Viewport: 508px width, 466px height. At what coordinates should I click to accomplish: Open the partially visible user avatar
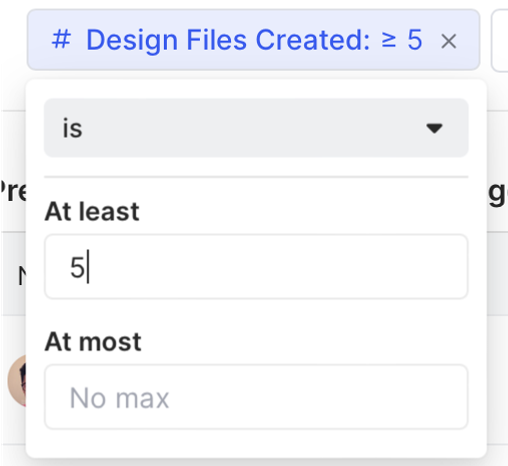tap(17, 381)
